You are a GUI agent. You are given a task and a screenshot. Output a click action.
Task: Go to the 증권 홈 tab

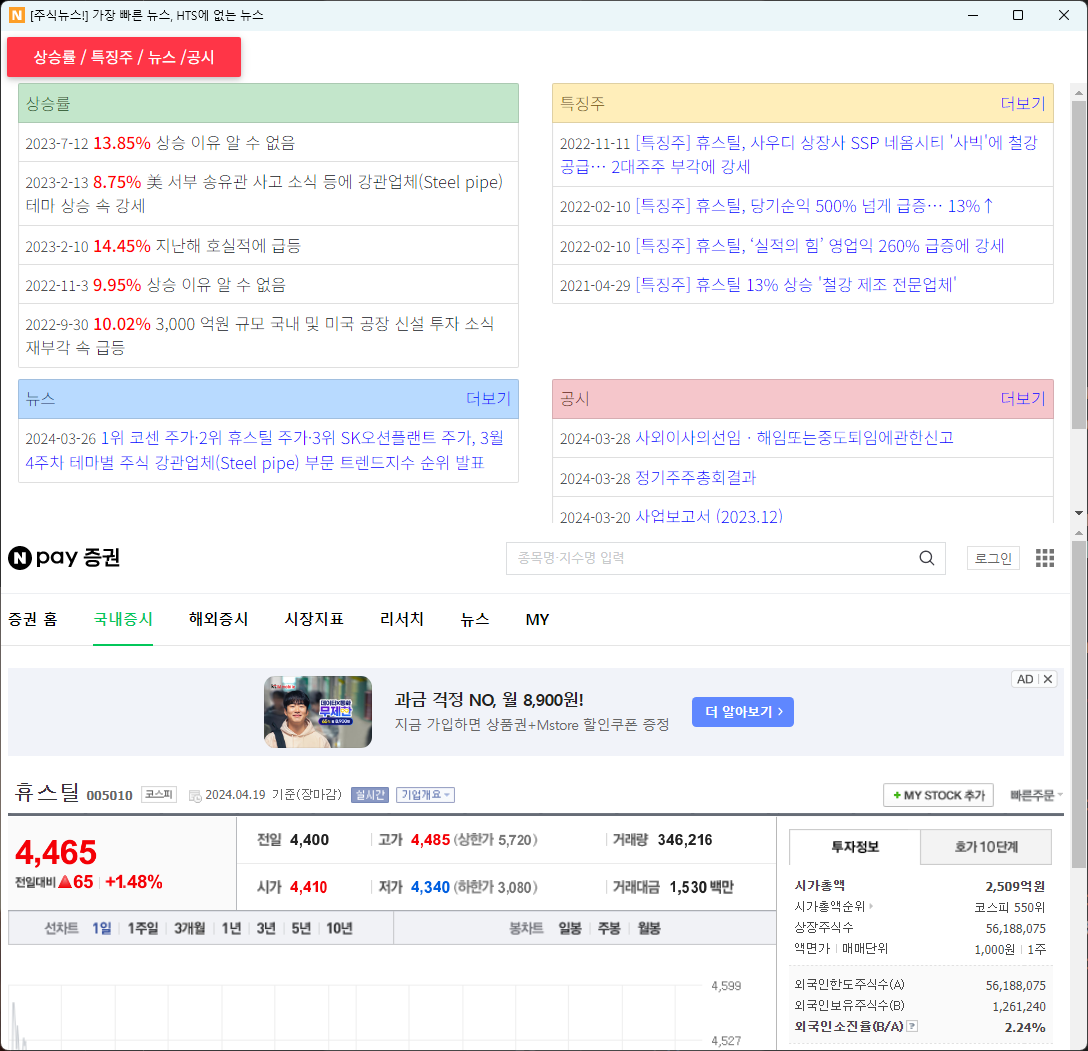coord(33,620)
